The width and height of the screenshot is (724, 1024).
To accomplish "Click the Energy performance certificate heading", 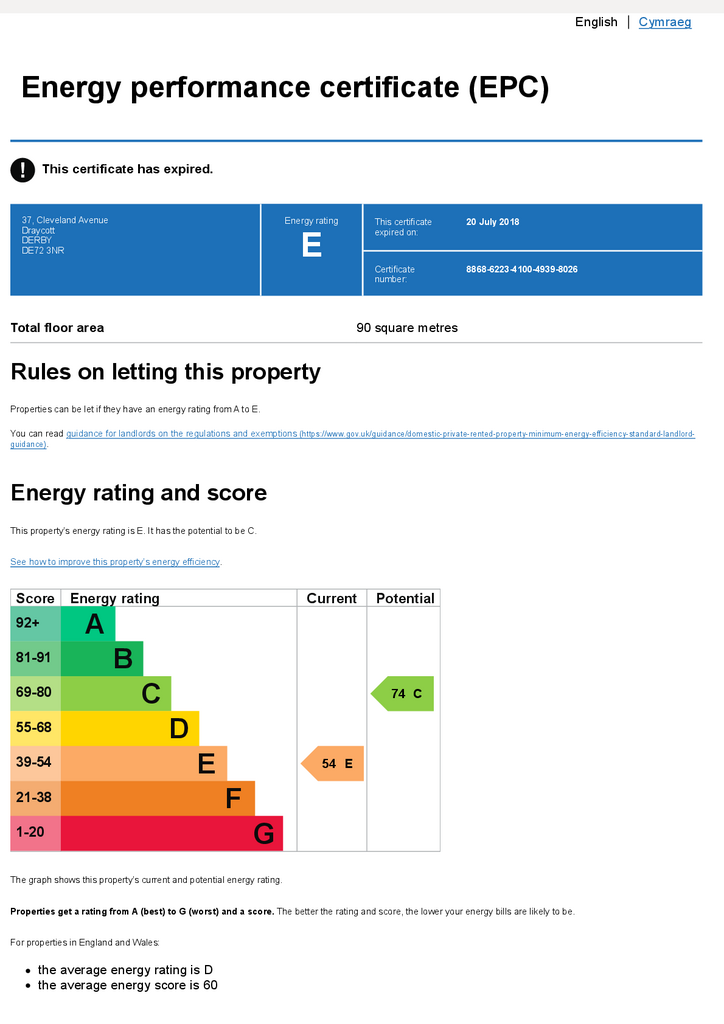I will point(285,88).
